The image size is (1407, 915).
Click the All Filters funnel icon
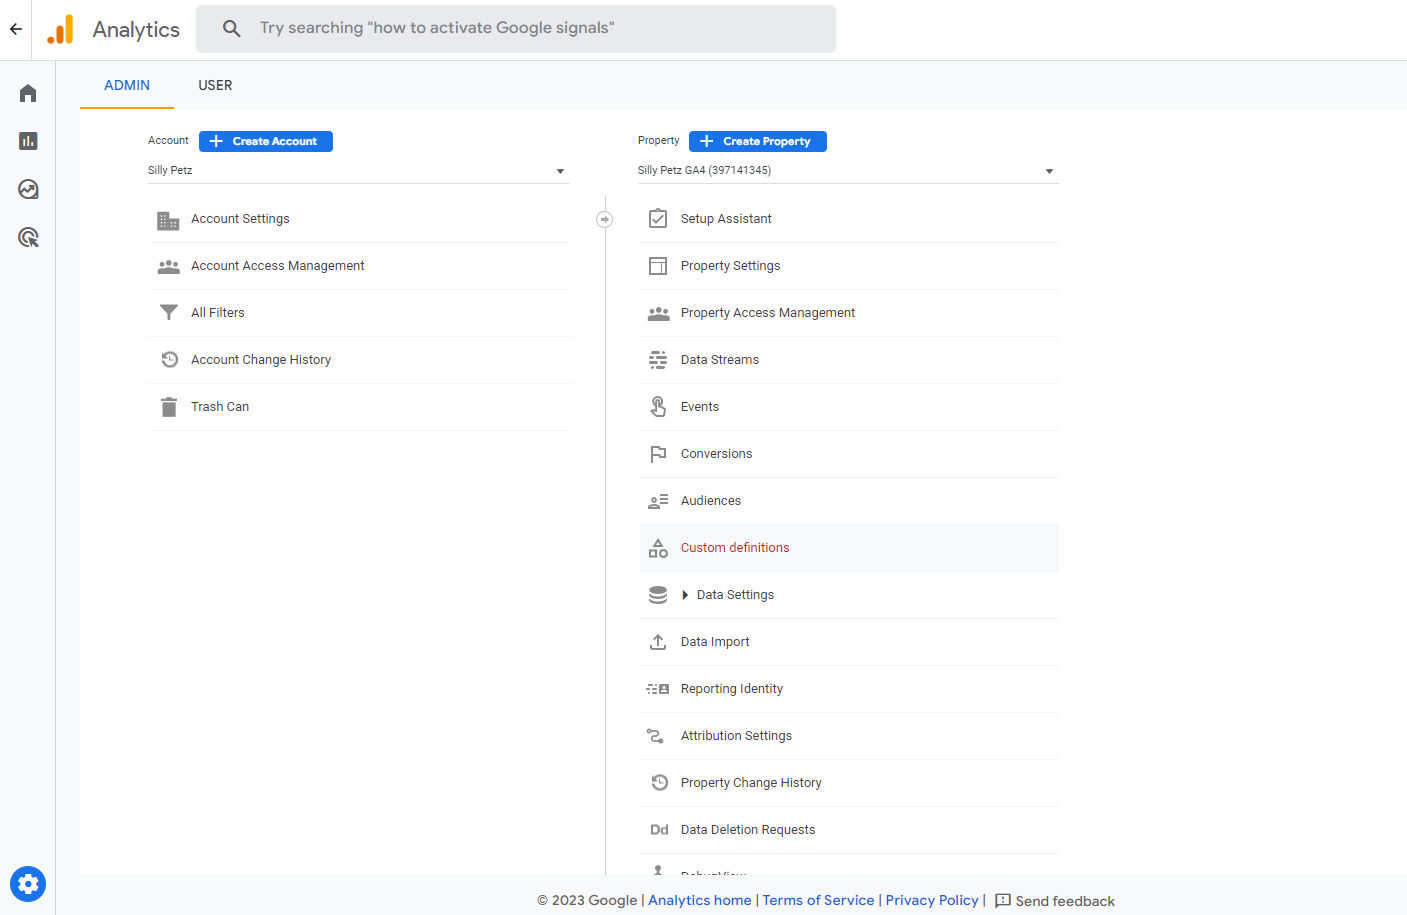click(x=168, y=313)
